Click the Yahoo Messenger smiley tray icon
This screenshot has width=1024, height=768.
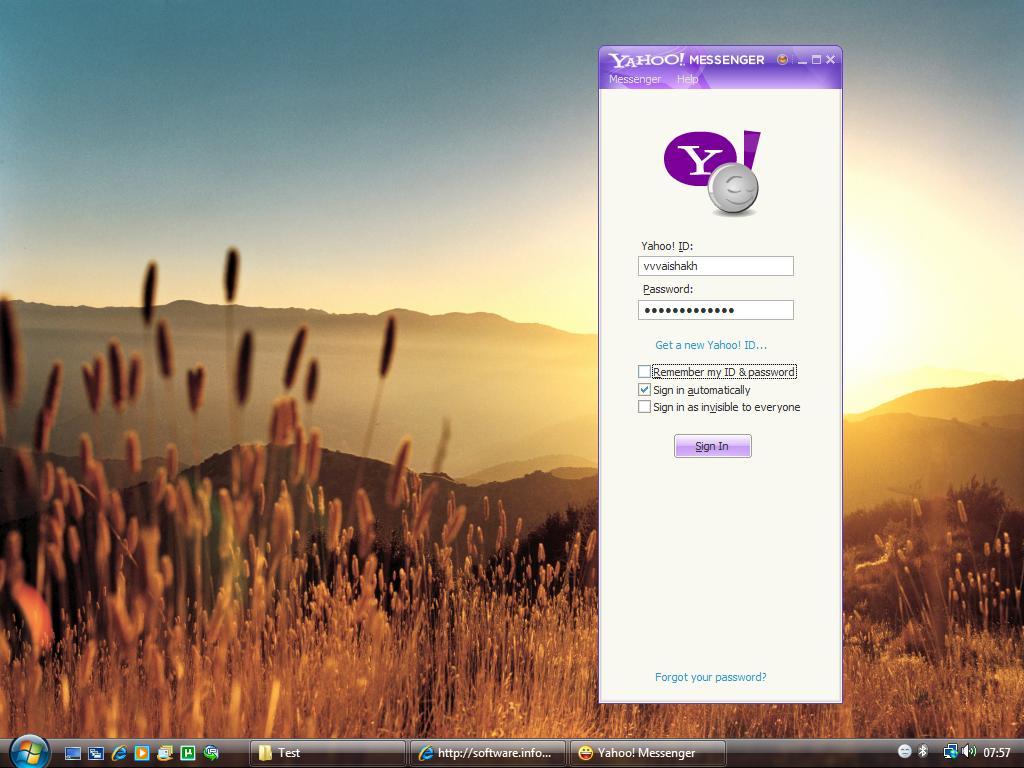point(905,752)
